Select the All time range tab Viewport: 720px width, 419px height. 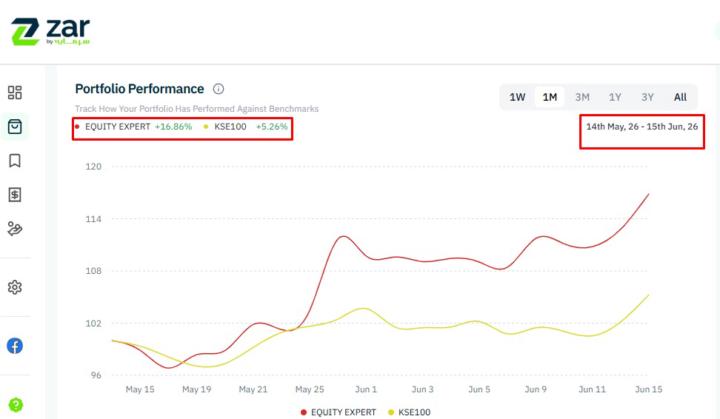[680, 97]
